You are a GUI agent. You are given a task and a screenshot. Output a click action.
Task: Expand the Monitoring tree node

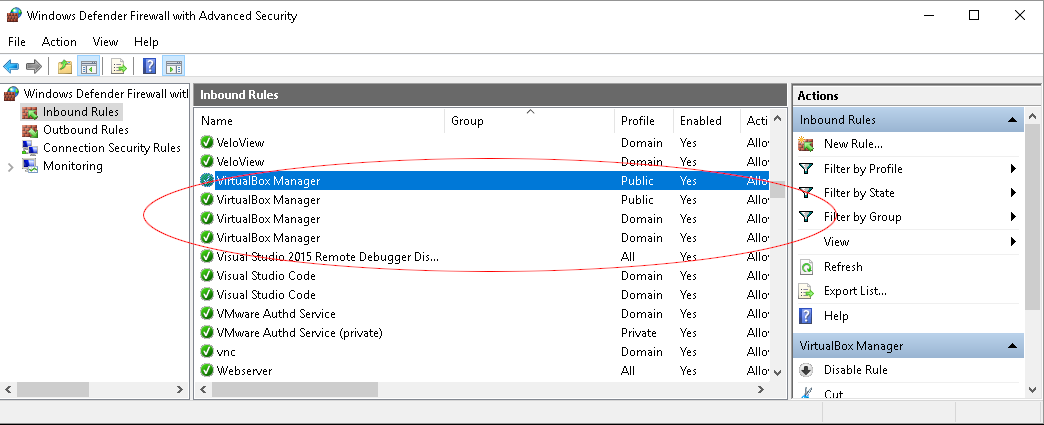[10, 167]
